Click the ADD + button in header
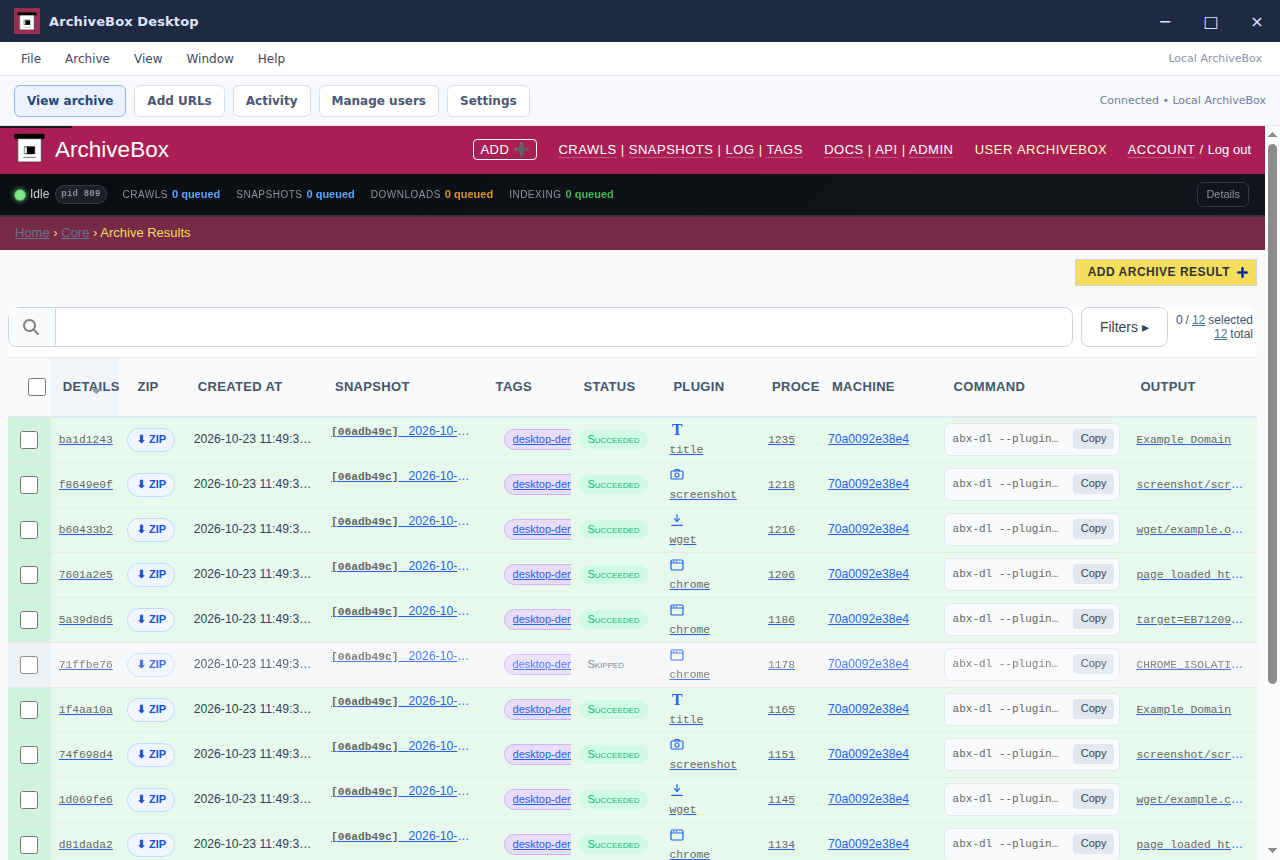Screen dimensions: 1280x860 click(505, 150)
